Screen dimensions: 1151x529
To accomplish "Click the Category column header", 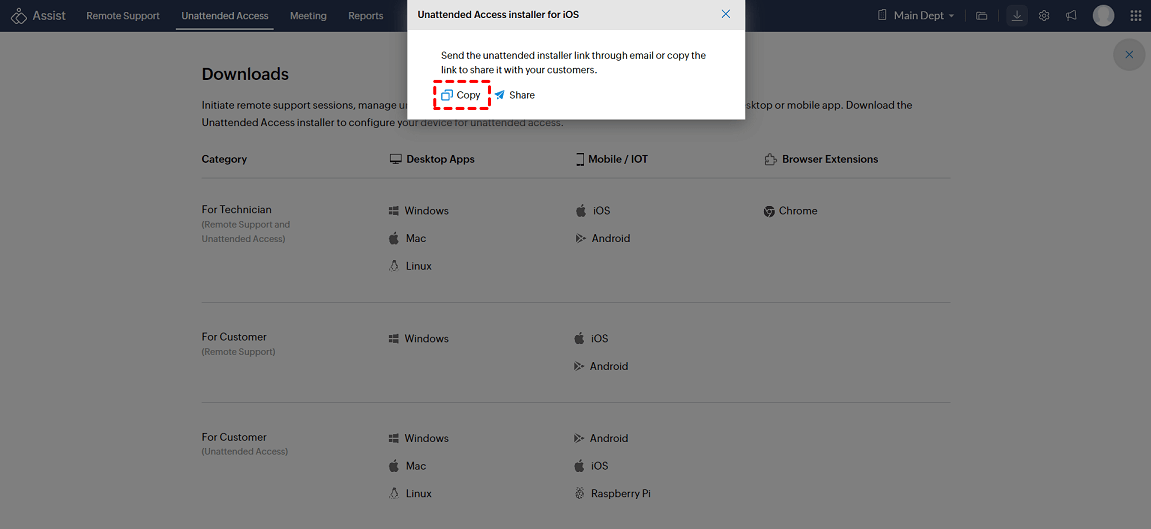I will 224,159.
